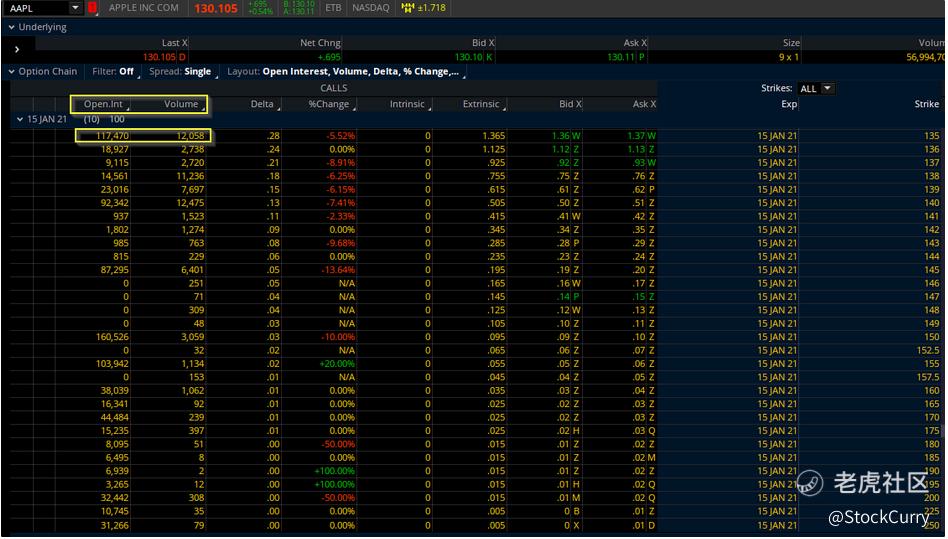Click the AAPL symbol input field
The height and width of the screenshot is (539, 948).
click(36, 8)
